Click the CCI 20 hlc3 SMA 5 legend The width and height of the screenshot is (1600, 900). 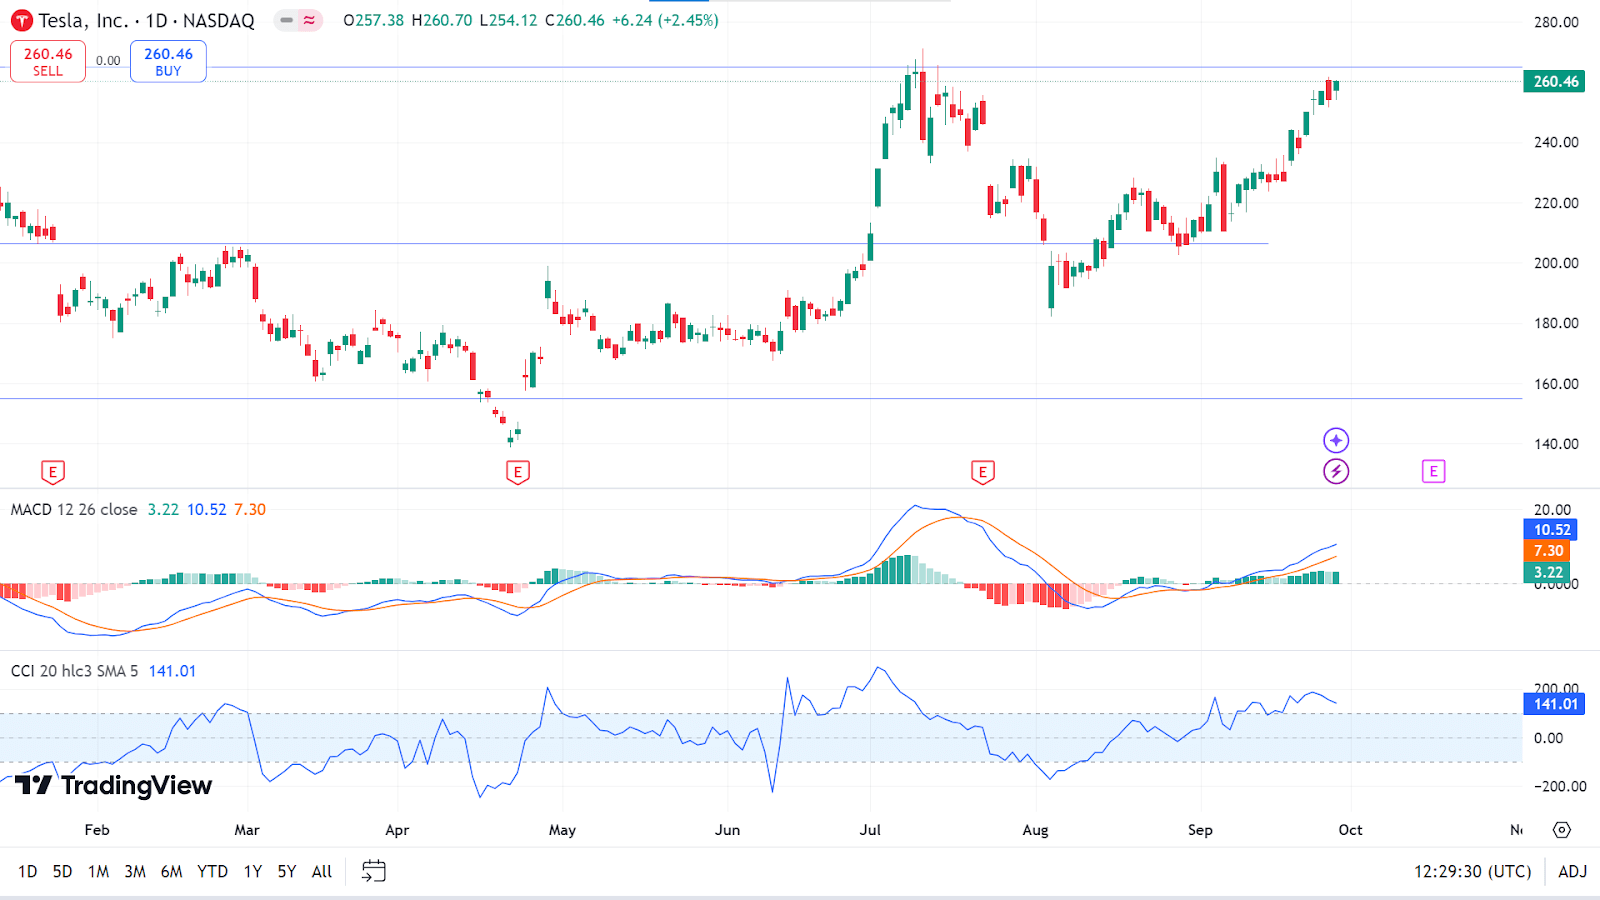(74, 671)
